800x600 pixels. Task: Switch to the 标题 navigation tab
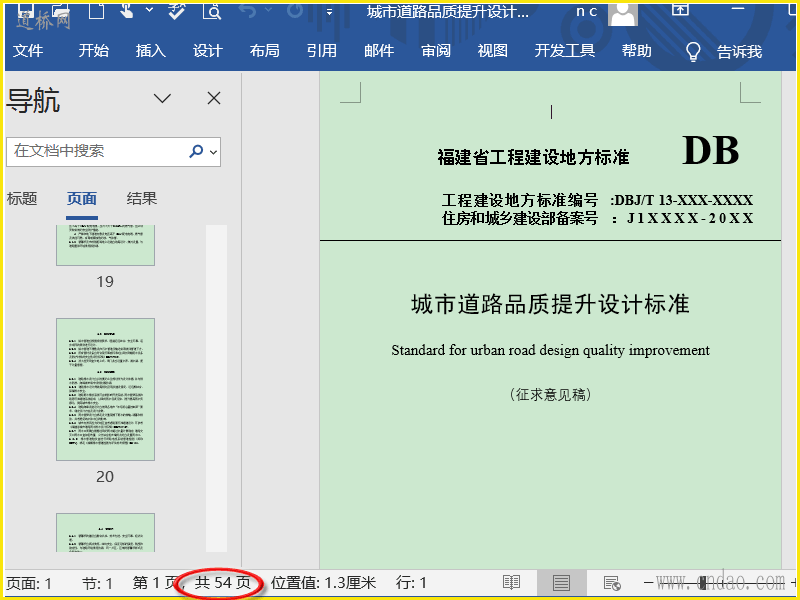click(22, 198)
